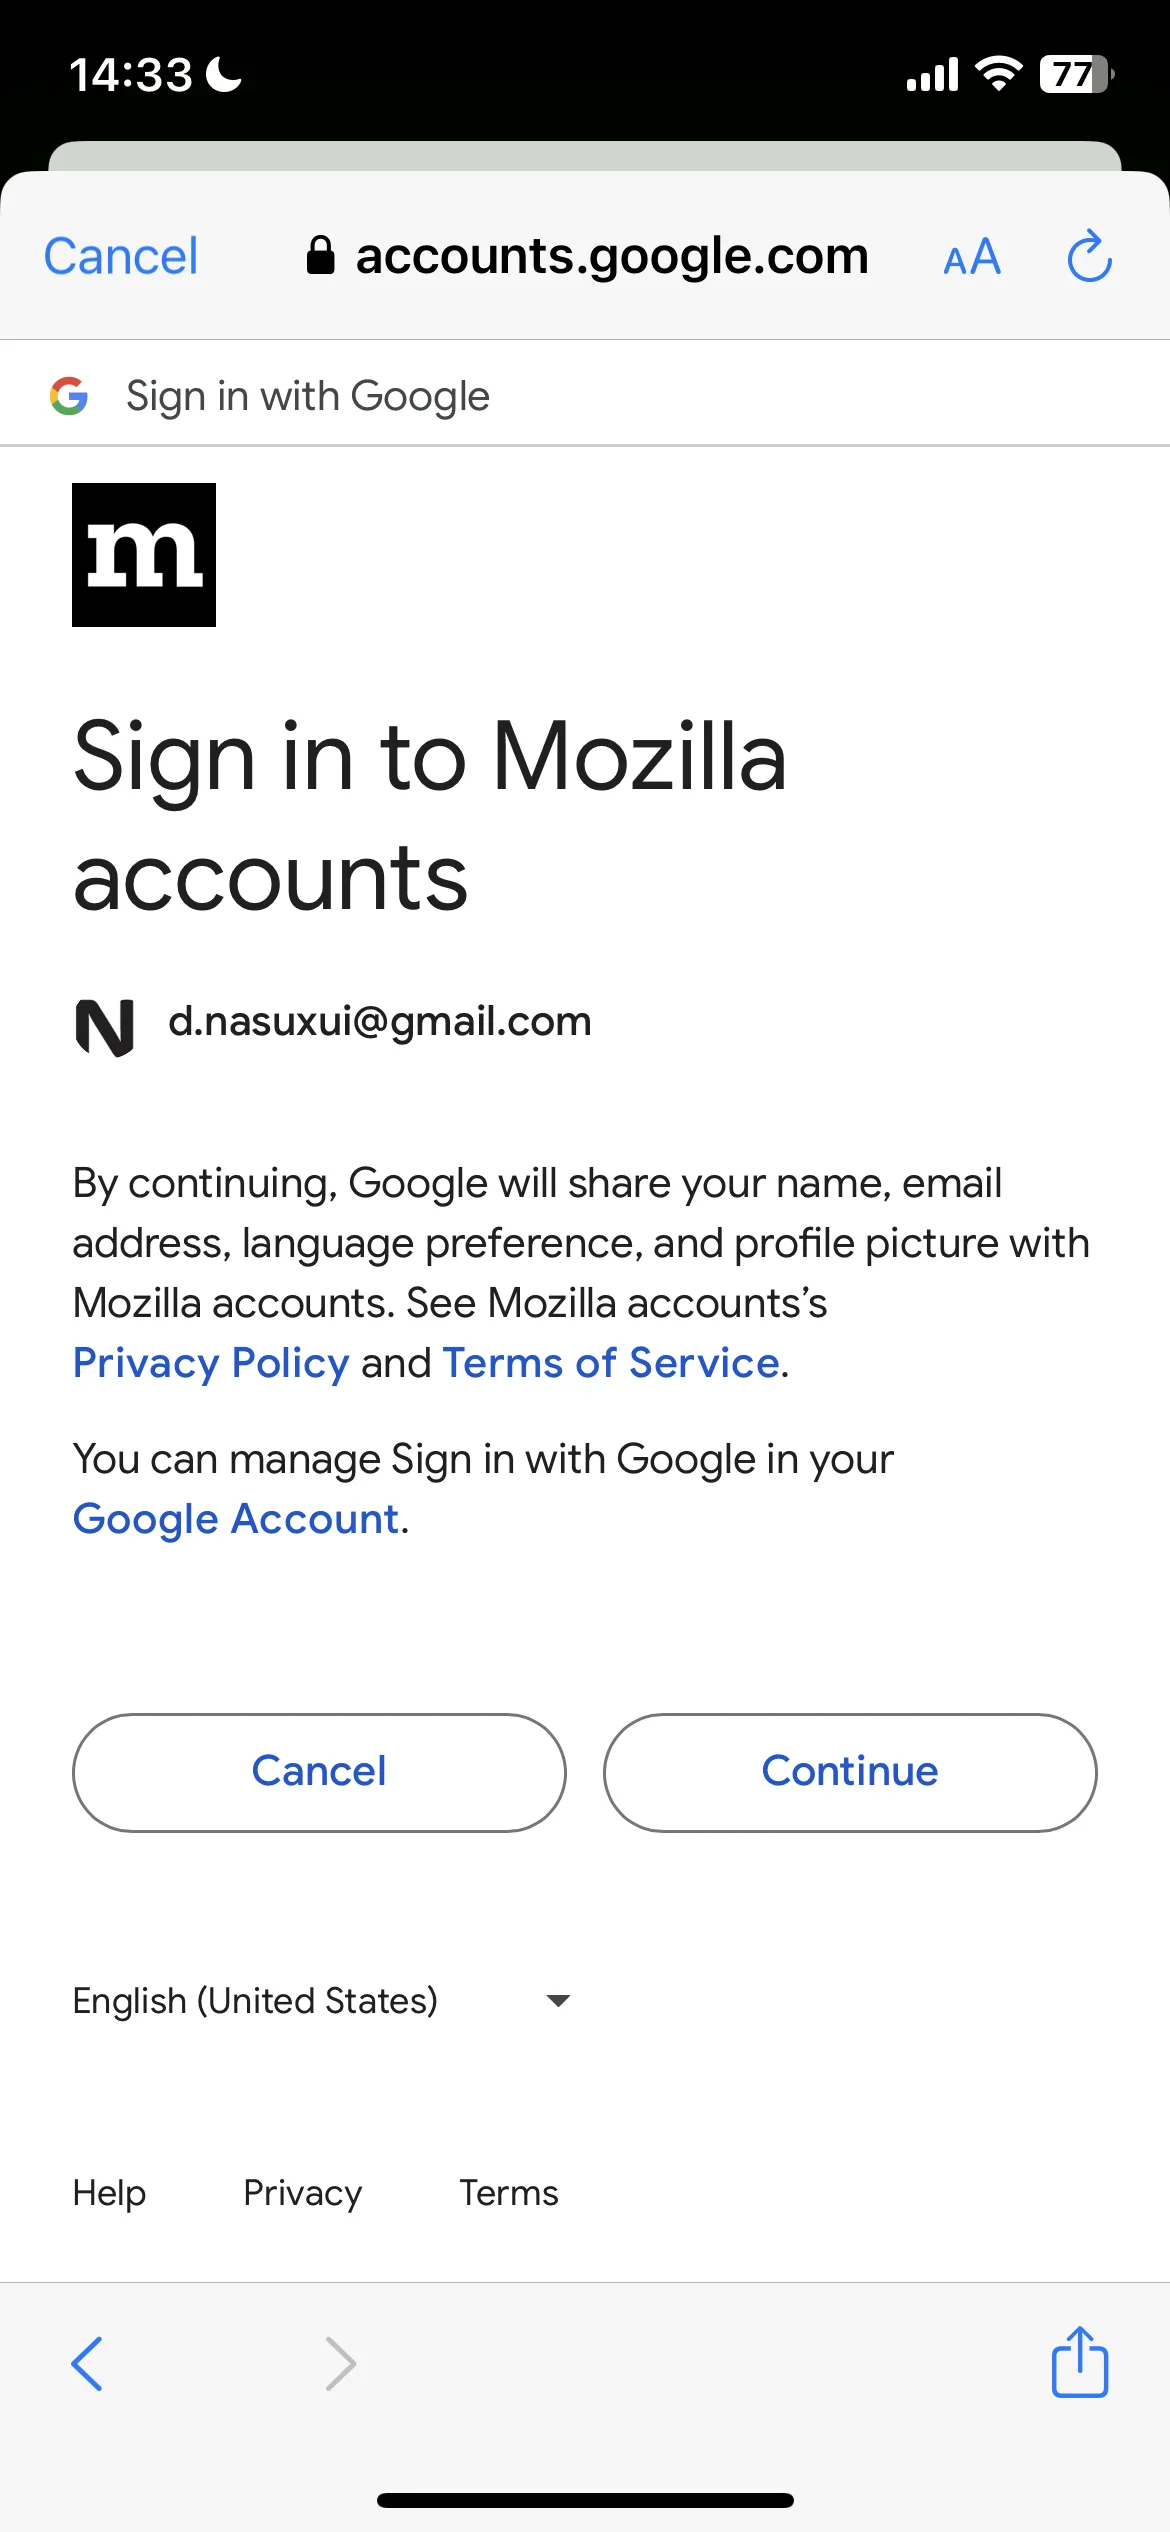
Task: Tap the forward navigation arrow
Action: tap(341, 2364)
